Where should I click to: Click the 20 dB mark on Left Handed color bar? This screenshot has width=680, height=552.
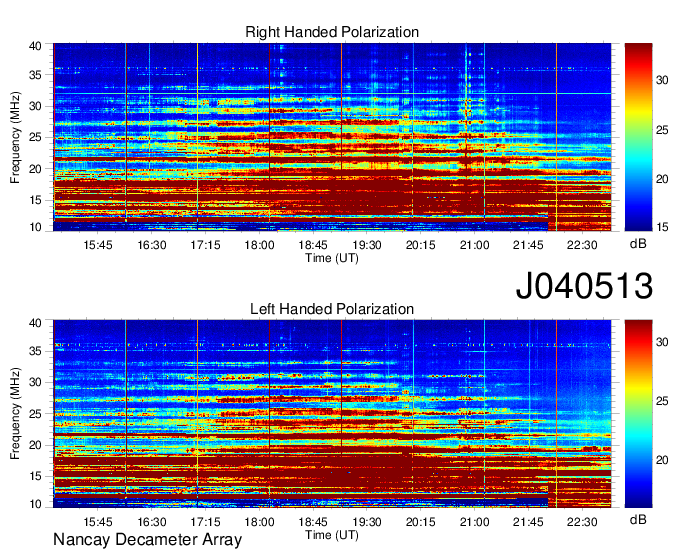click(x=662, y=460)
